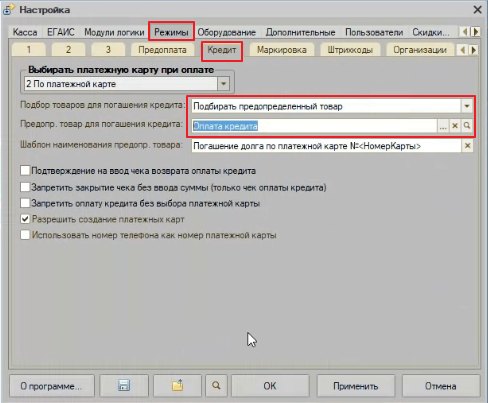Open the Модули логики tab

point(114,32)
